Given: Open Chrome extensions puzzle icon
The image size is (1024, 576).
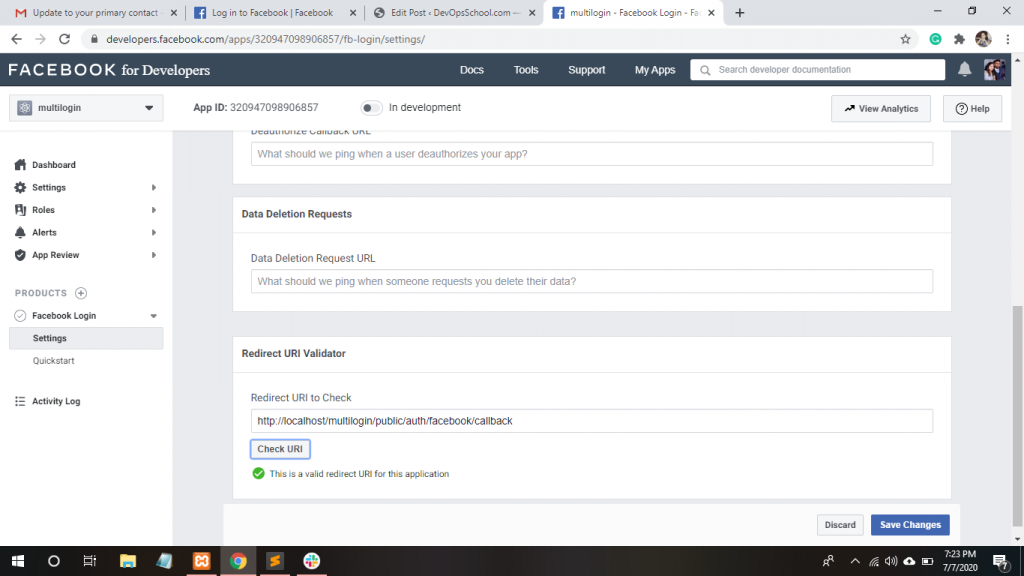Looking at the screenshot, I should (x=959, y=39).
